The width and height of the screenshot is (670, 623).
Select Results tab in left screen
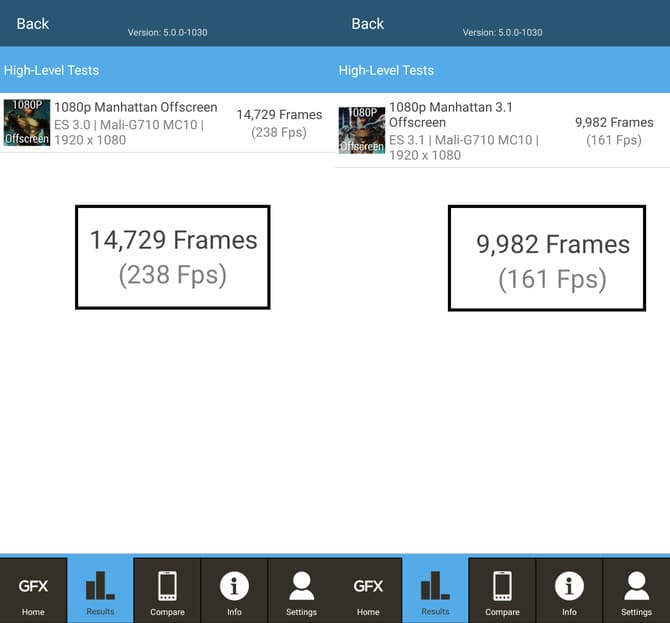(x=100, y=591)
